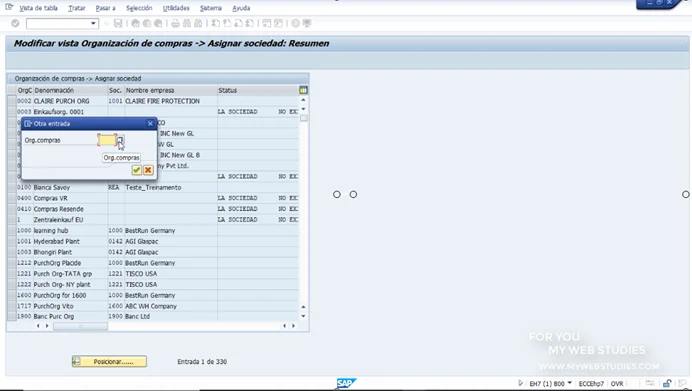The height and width of the screenshot is (391, 692).
Task: Close the Otra entrada dialog
Action: [x=150, y=124]
